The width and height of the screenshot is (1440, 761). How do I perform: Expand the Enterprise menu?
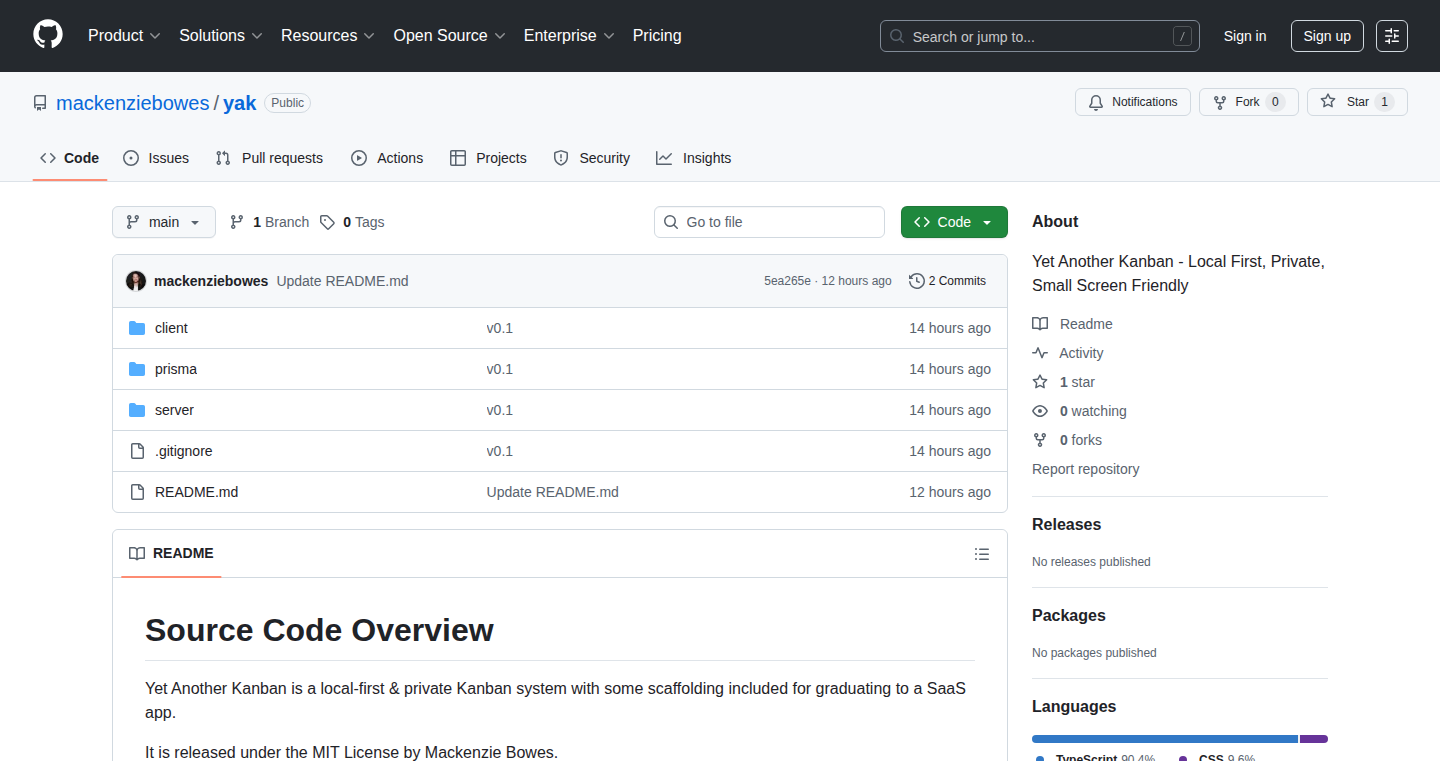coord(569,35)
